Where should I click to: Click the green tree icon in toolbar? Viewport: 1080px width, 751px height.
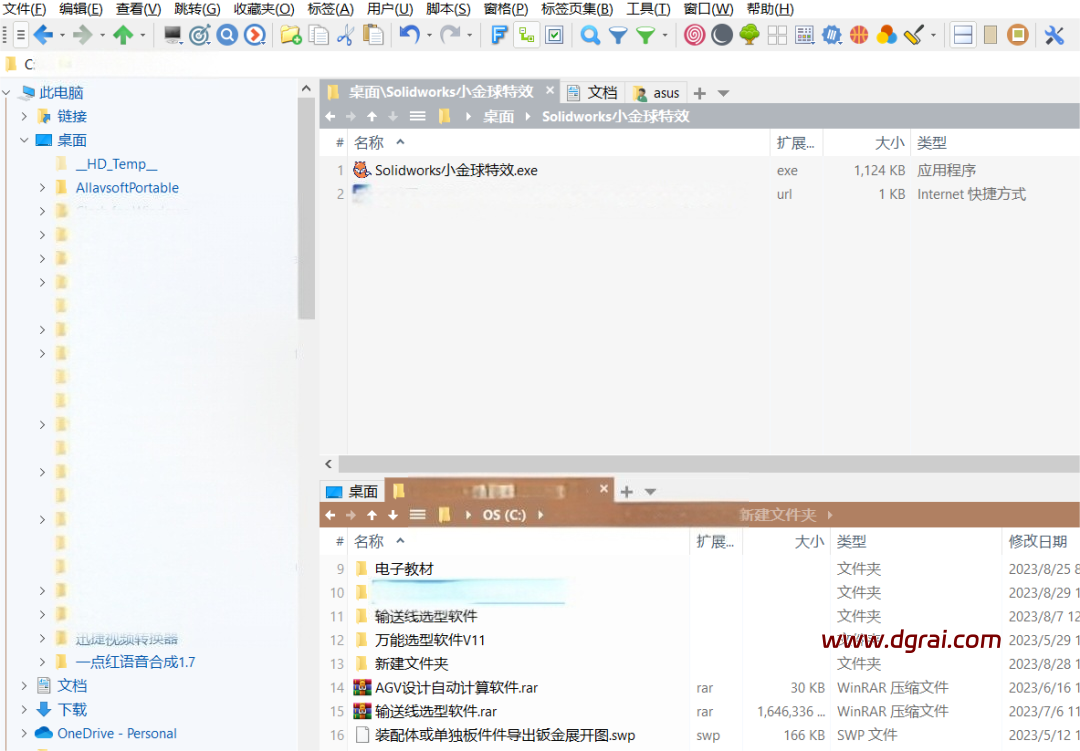pos(749,35)
